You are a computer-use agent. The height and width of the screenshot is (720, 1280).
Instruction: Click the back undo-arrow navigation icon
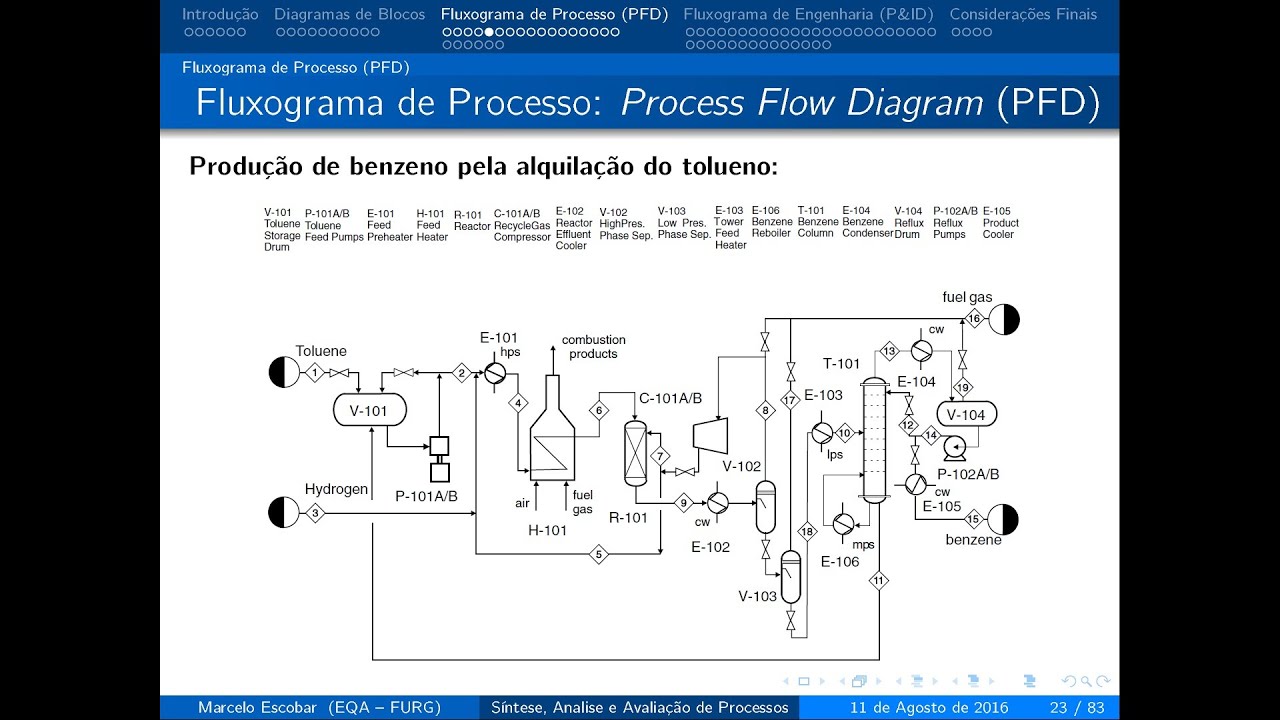[1069, 681]
